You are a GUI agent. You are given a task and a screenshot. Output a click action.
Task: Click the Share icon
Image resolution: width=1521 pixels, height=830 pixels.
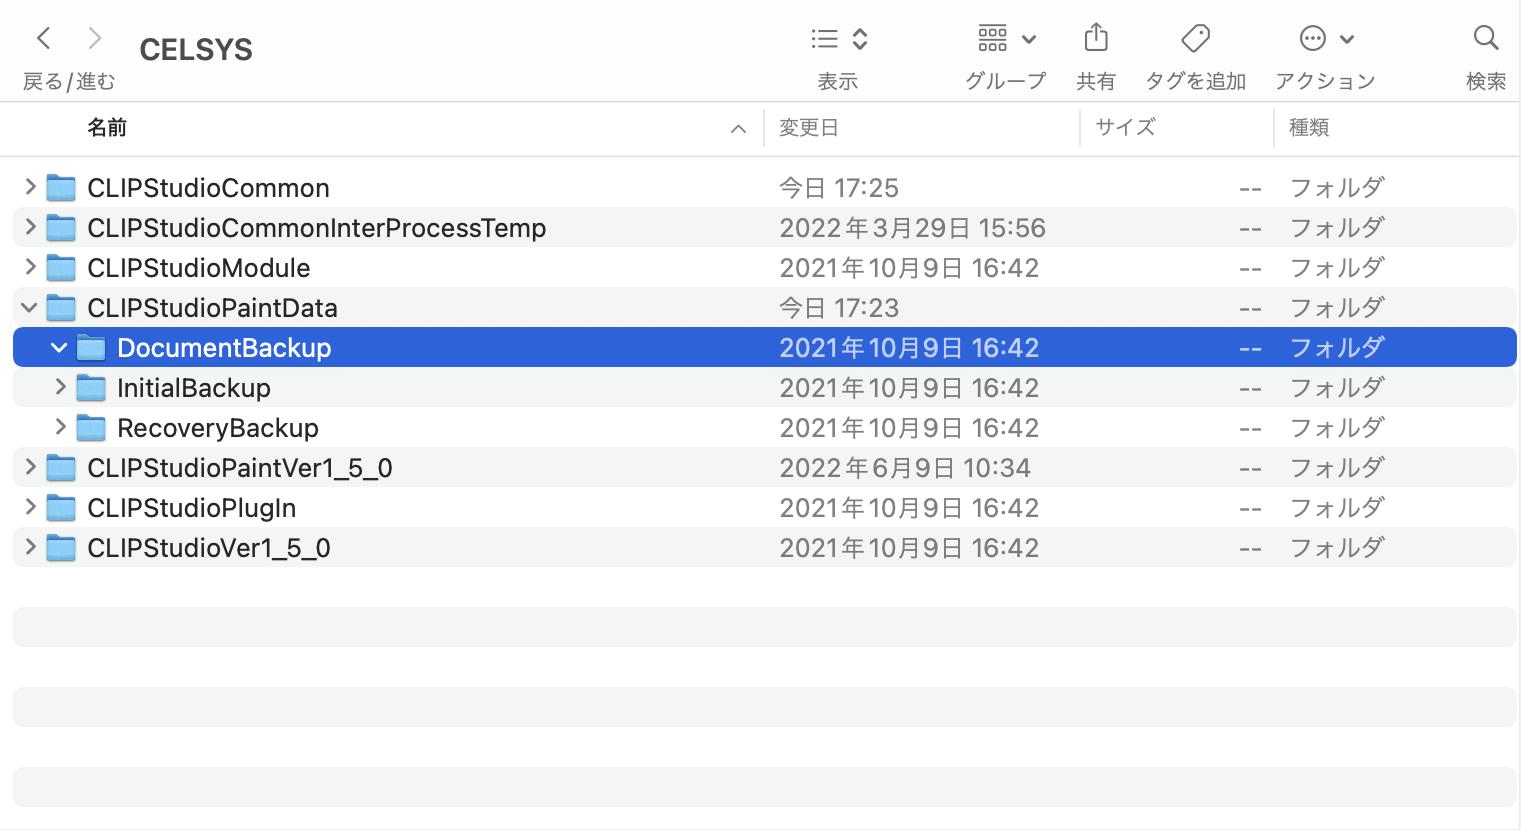[x=1096, y=39]
